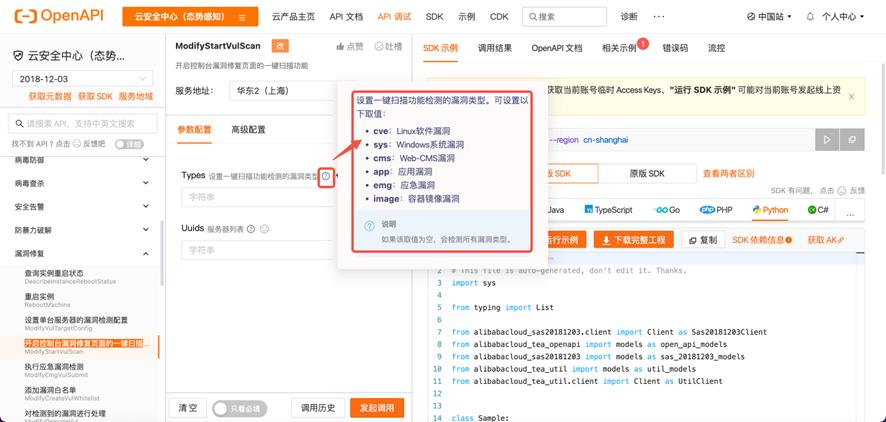Click the C# language icon
Image resolution: width=886 pixels, height=422 pixels.
point(811,210)
